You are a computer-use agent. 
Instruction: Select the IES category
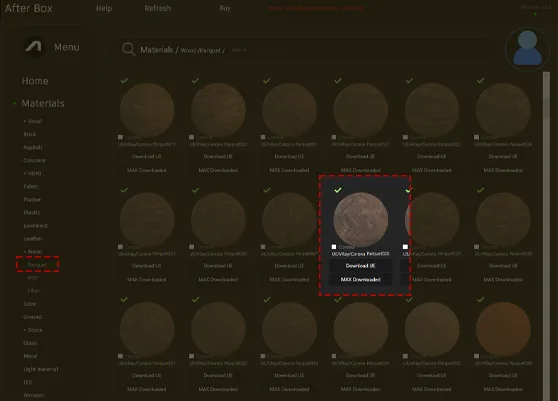click(27, 382)
